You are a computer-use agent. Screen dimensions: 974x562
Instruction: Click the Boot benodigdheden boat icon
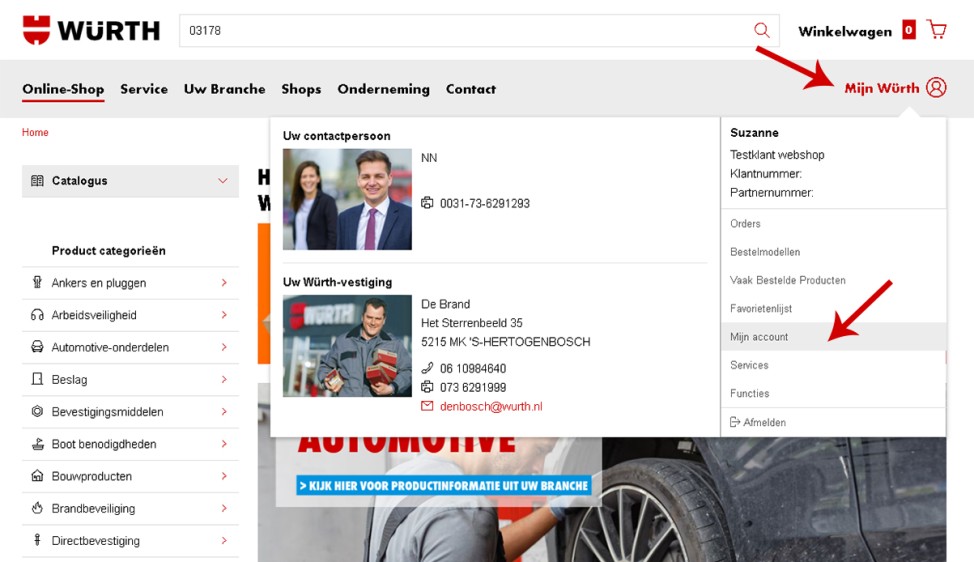[37, 443]
